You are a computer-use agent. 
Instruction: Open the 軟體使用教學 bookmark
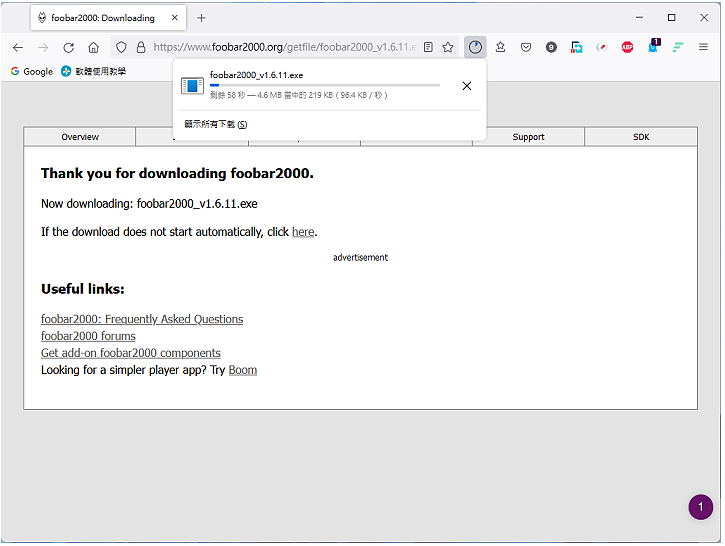pos(93,72)
